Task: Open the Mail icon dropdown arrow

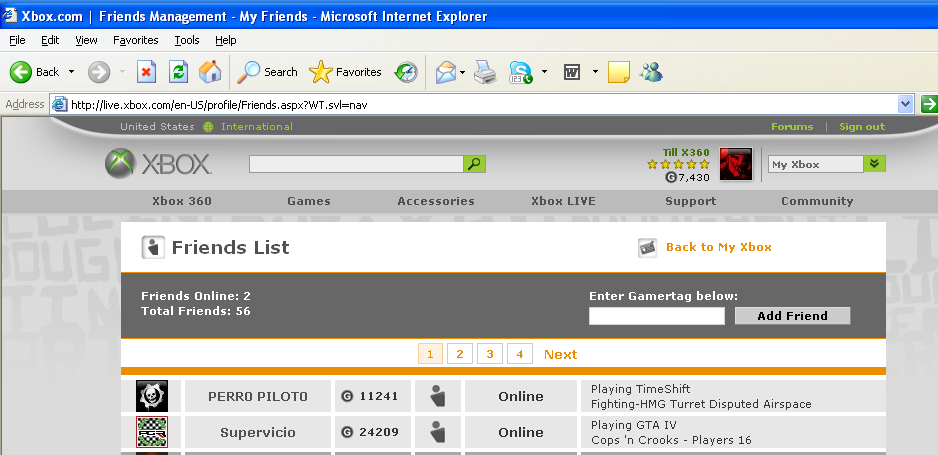Action: pos(463,72)
